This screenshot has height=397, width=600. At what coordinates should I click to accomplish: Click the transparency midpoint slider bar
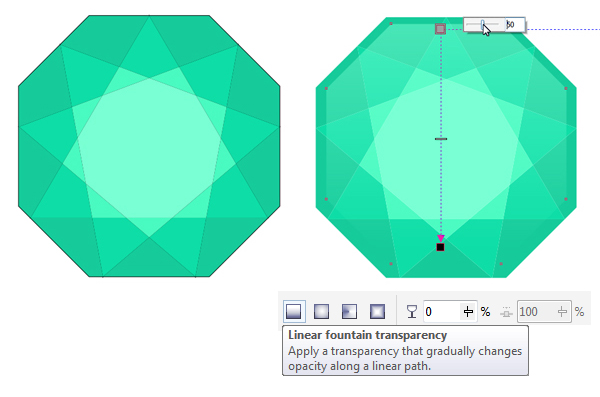tap(441, 139)
